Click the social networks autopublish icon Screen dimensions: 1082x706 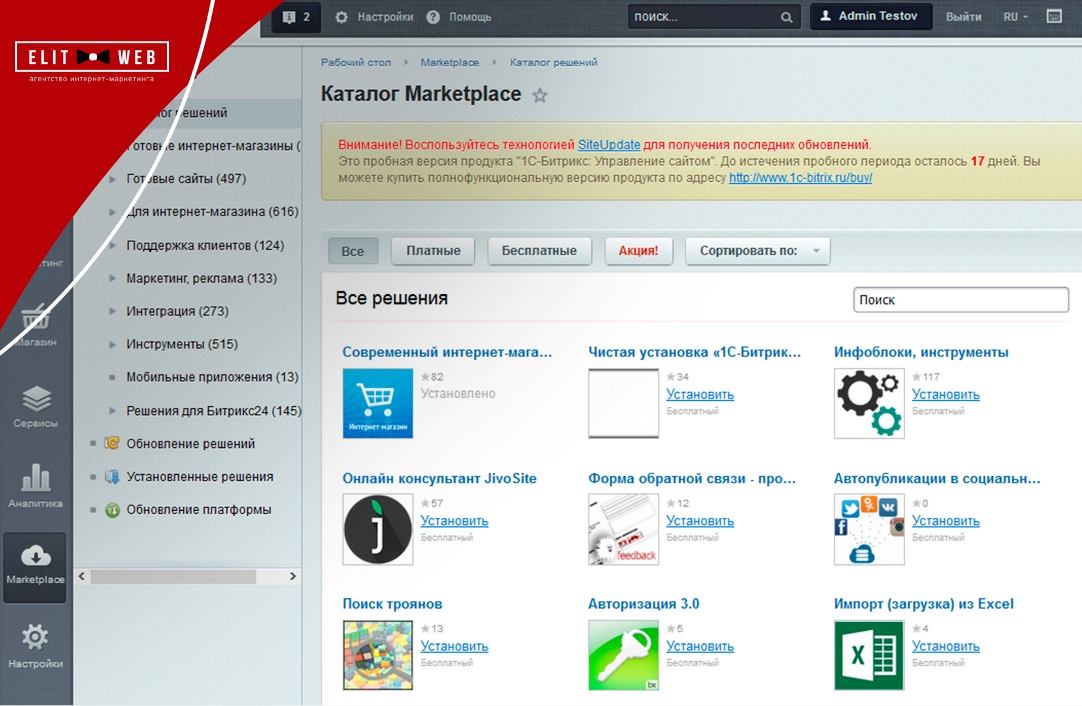point(869,529)
